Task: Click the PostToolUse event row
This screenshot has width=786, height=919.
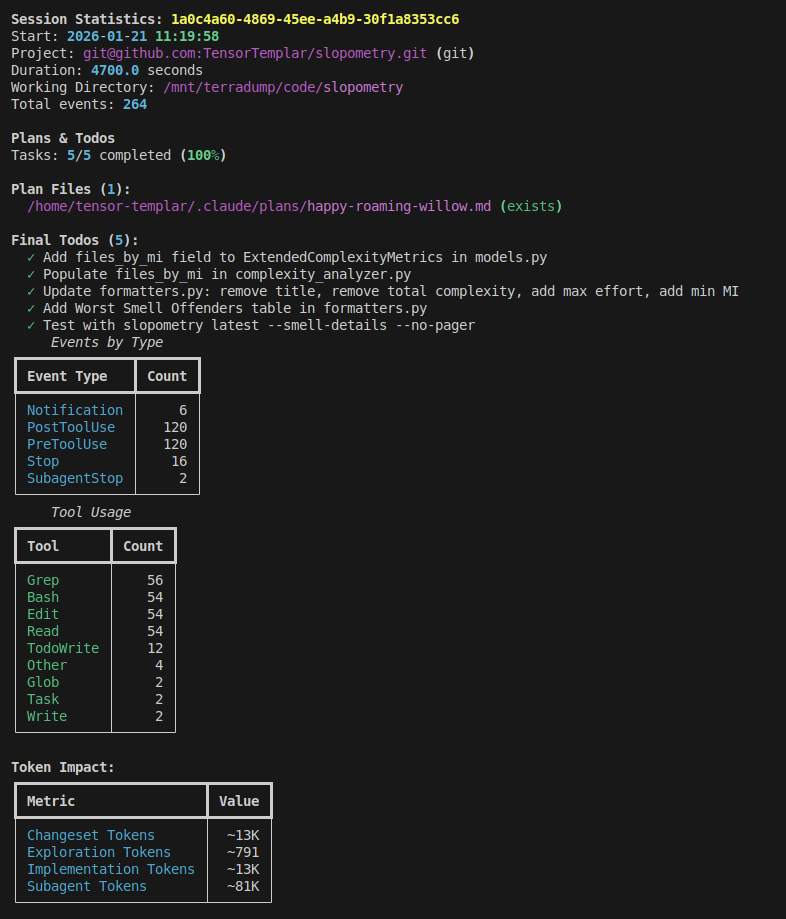Action: point(107,427)
